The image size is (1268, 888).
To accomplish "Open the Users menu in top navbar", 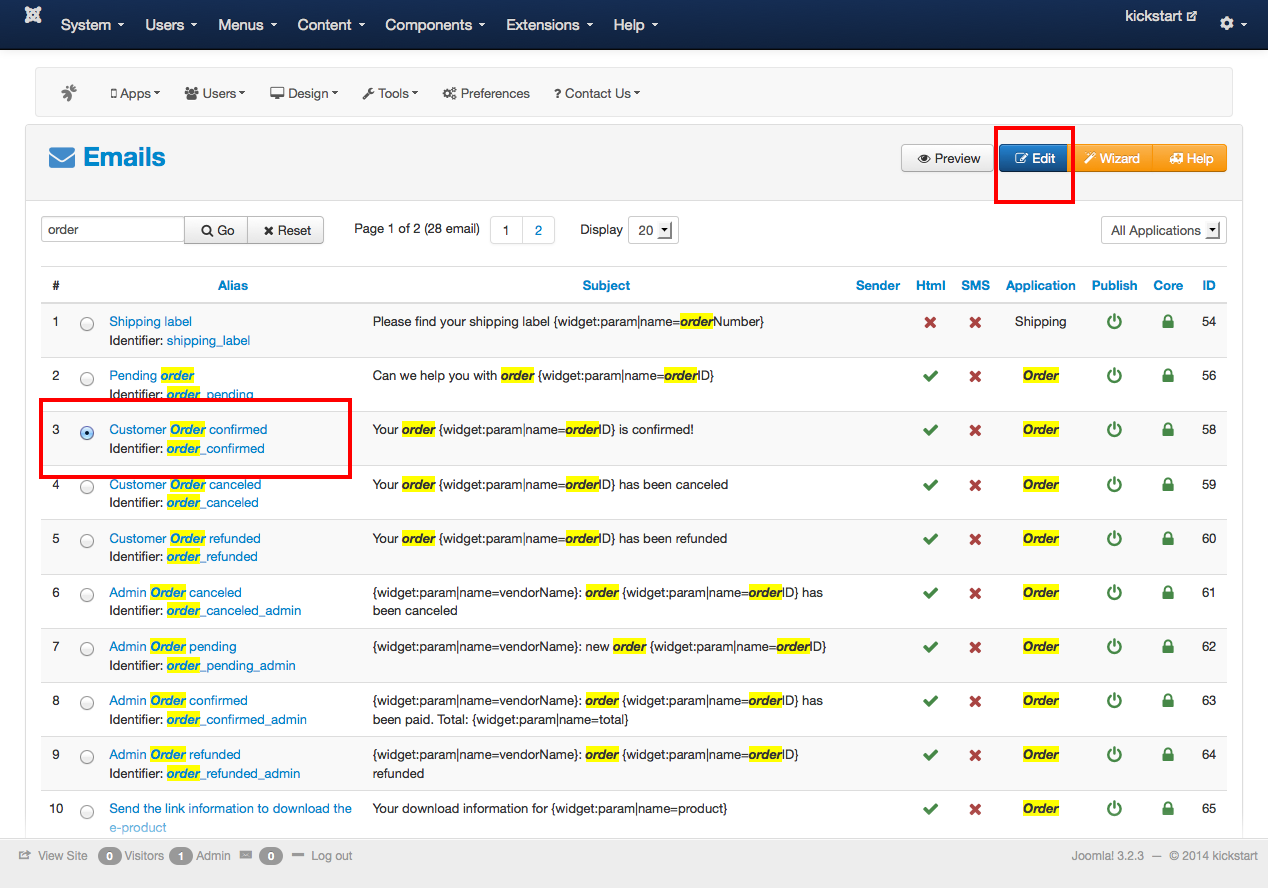I will click(x=171, y=25).
